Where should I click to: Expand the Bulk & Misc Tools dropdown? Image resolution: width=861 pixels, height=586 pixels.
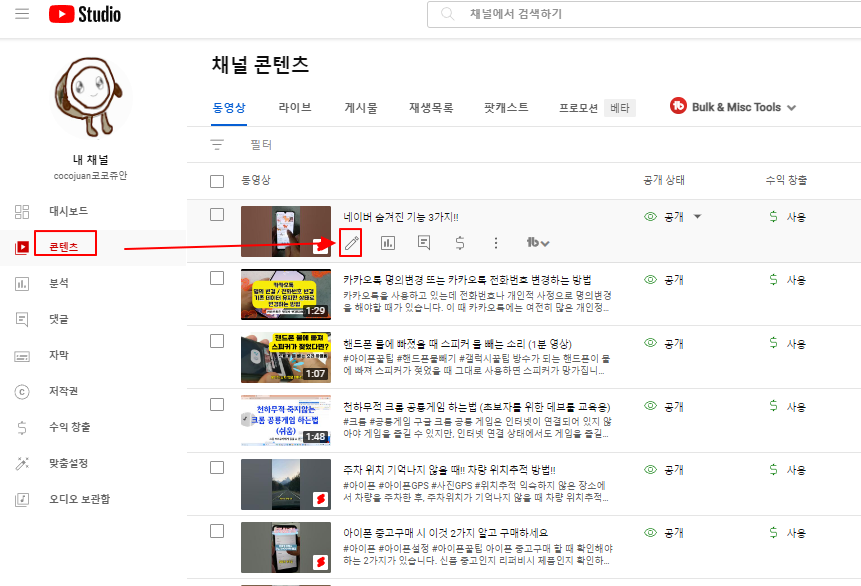click(791, 108)
